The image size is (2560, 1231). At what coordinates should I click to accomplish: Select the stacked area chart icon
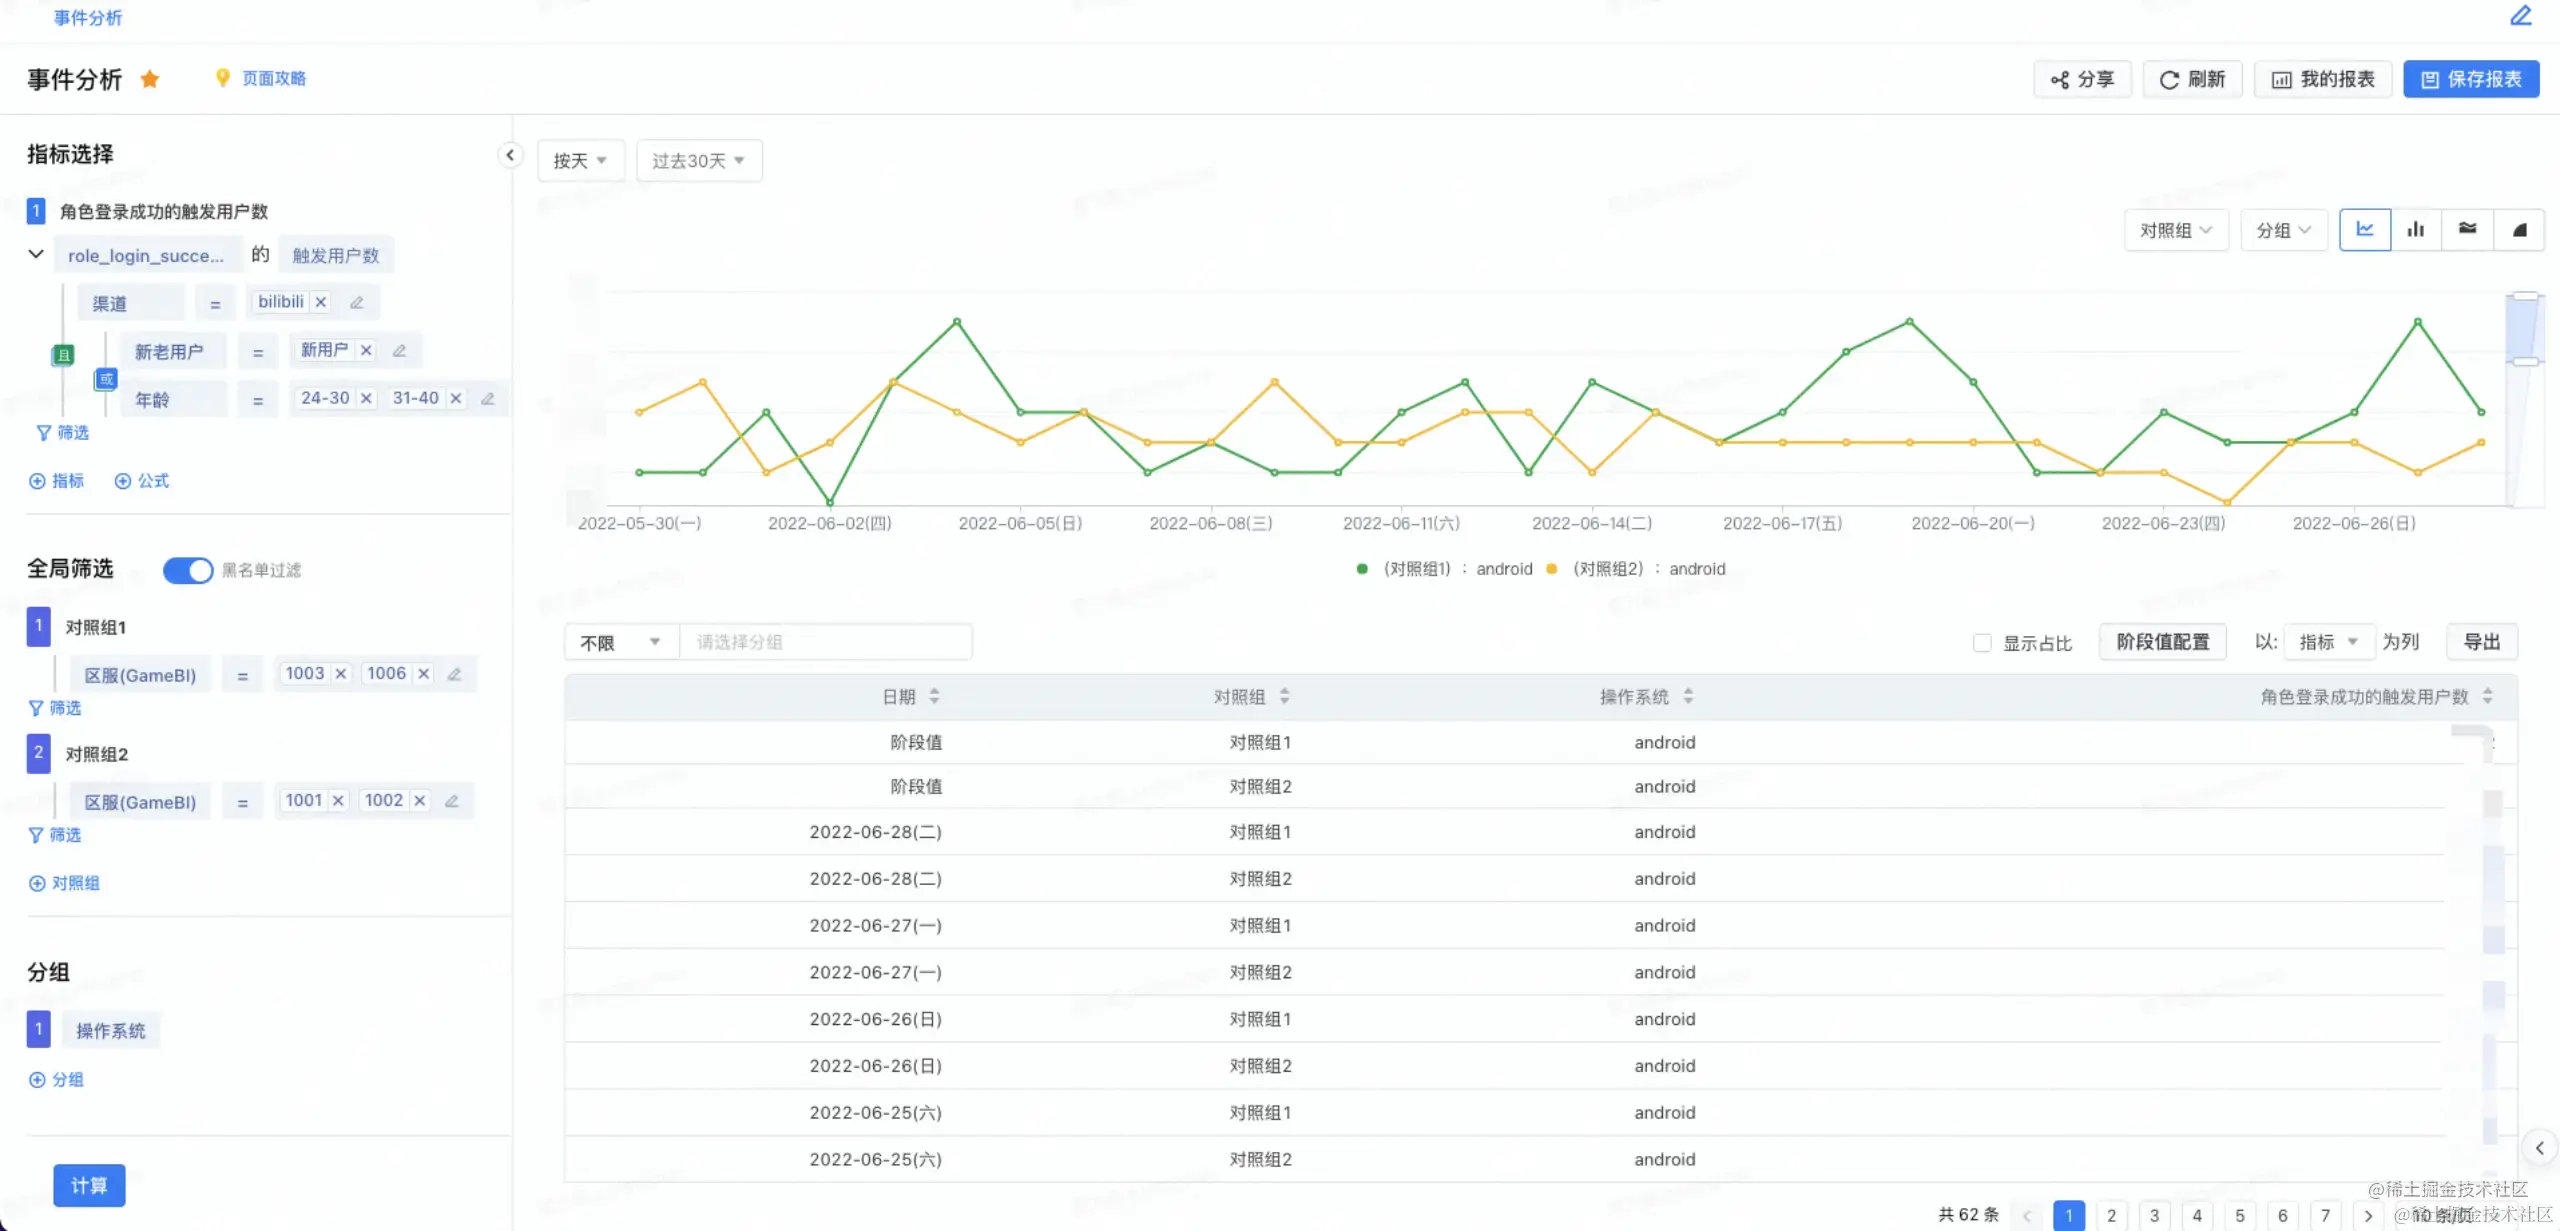pos(2468,230)
